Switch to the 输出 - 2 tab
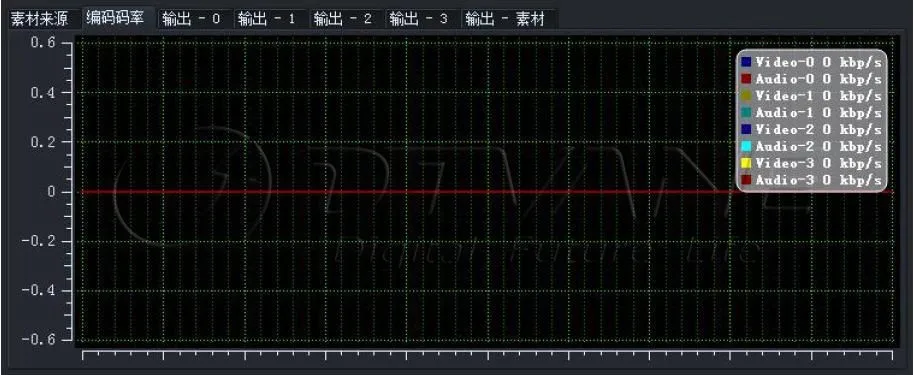 pyautogui.click(x=347, y=19)
